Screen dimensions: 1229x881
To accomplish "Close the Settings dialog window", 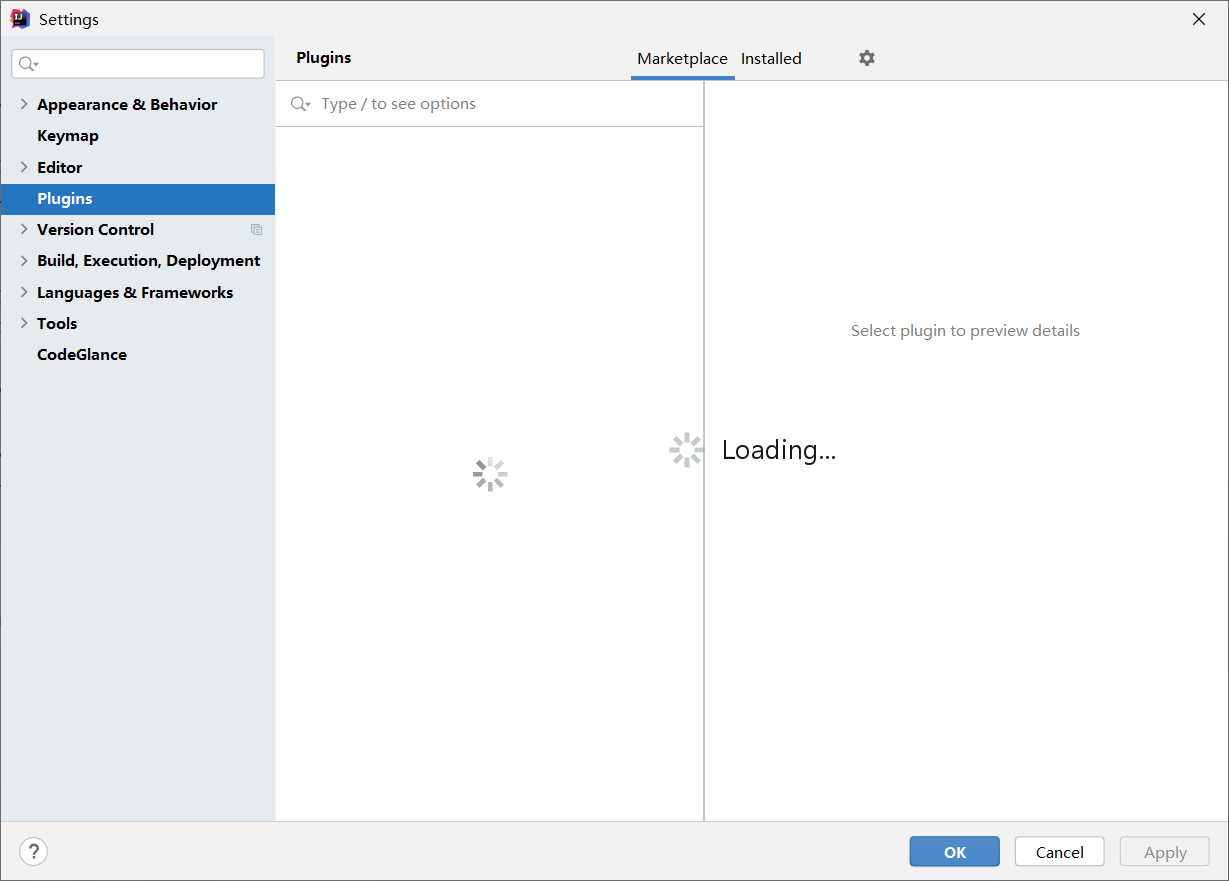I will pyautogui.click(x=1199, y=19).
